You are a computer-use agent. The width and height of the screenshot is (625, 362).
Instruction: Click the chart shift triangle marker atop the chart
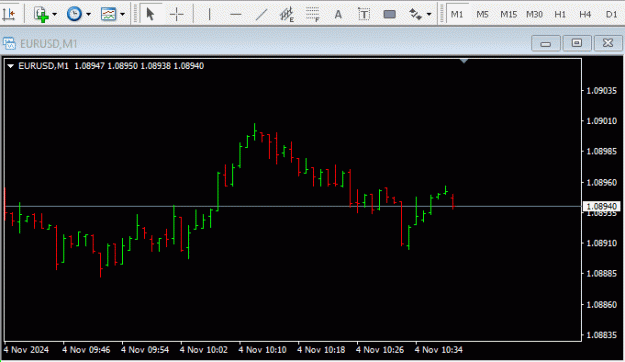tap(464, 61)
